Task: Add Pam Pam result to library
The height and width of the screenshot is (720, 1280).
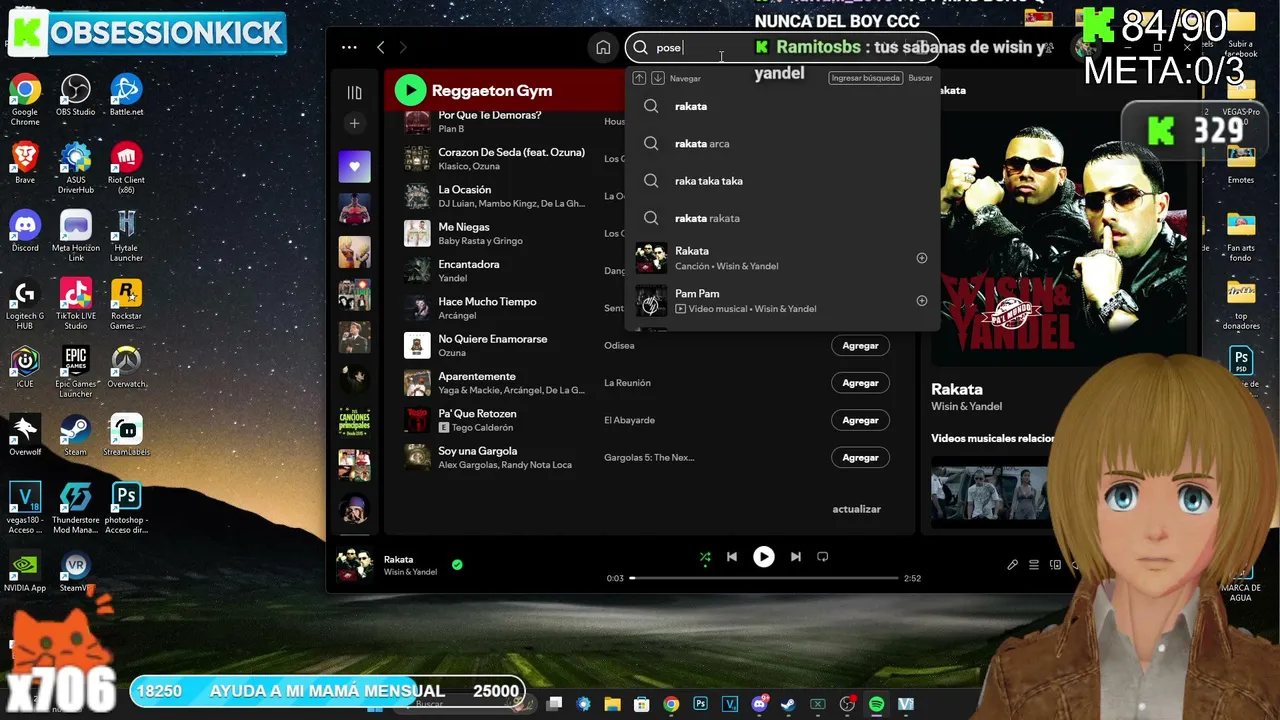Action: (922, 301)
